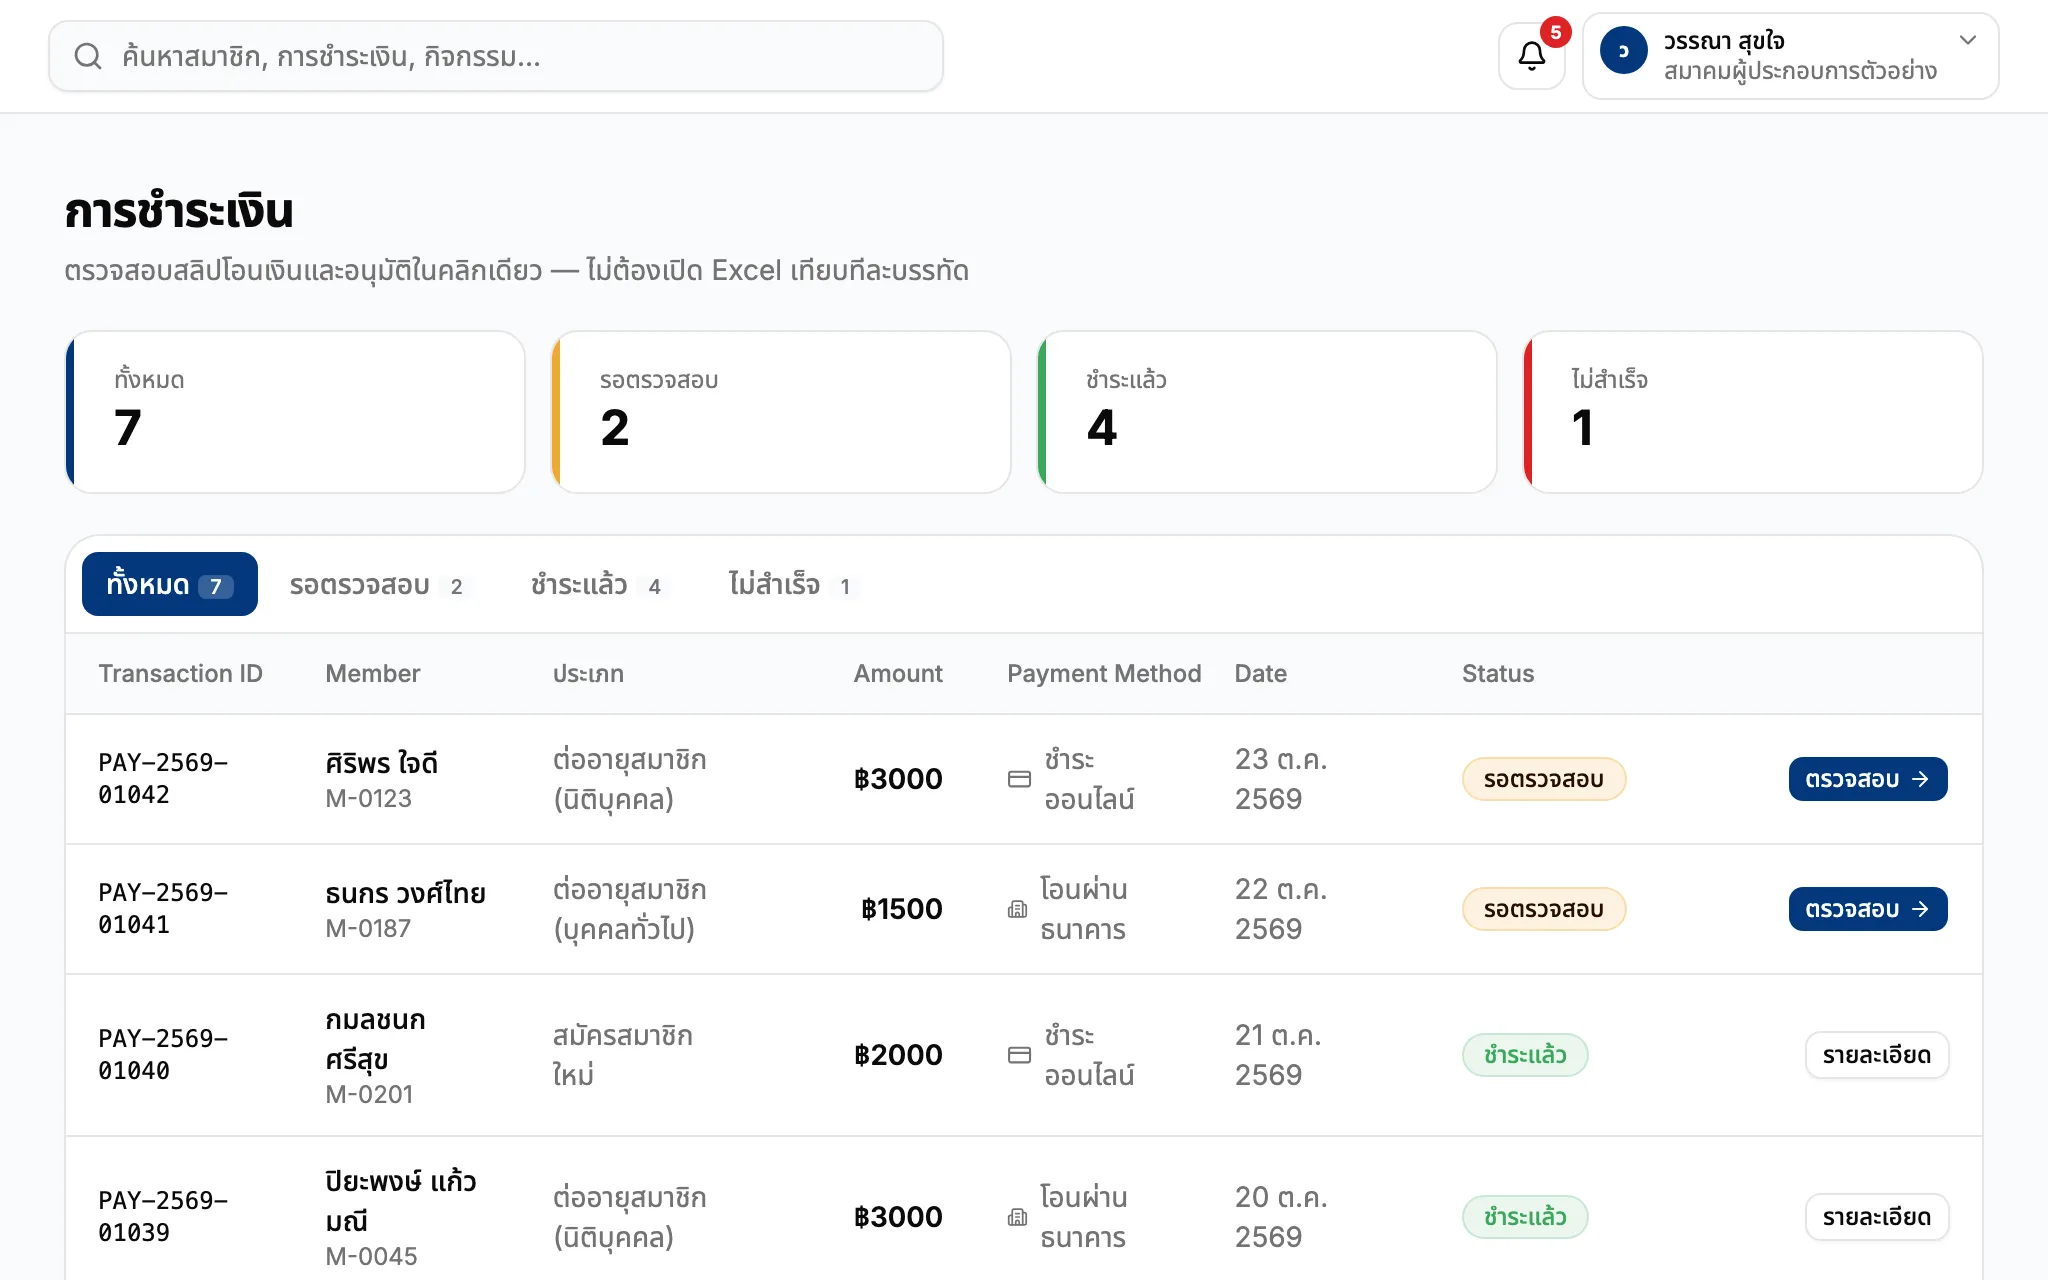Screen dimensions: 2048x1280
Task: Click the ชำระแล้ว summary card
Action: tap(1267, 412)
